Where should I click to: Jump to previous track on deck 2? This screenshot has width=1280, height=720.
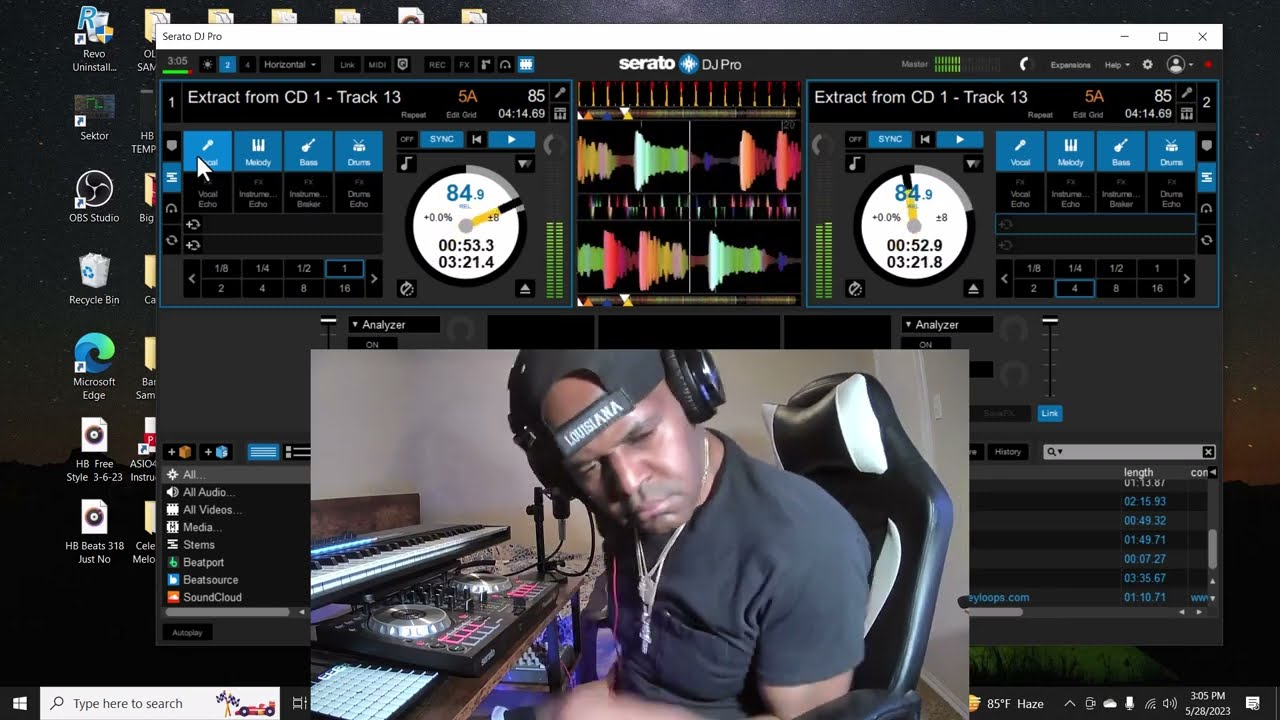pos(925,139)
